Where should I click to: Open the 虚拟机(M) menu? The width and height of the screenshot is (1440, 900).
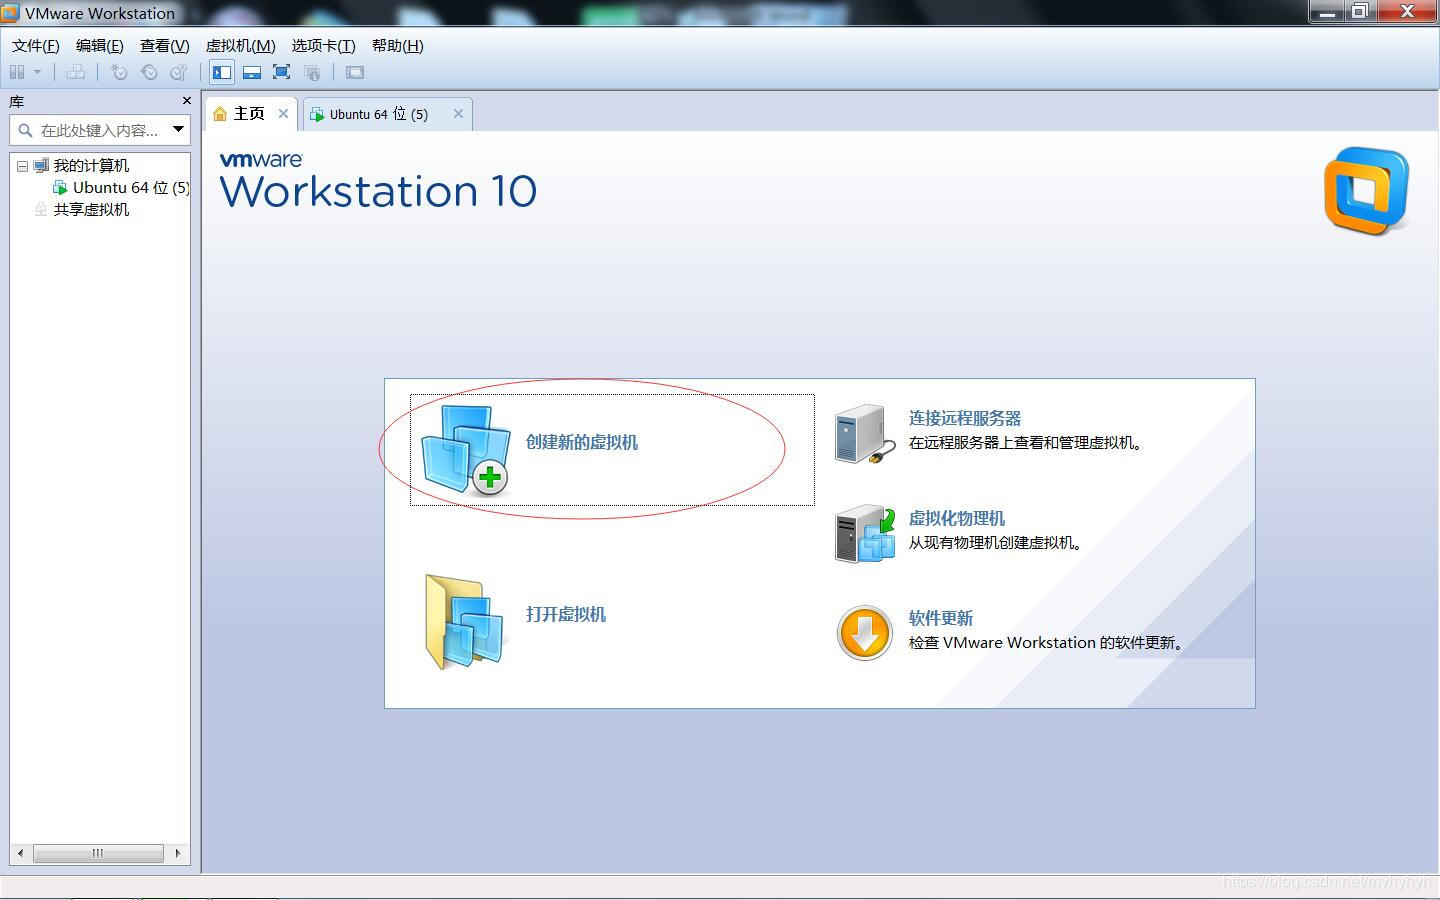click(240, 45)
